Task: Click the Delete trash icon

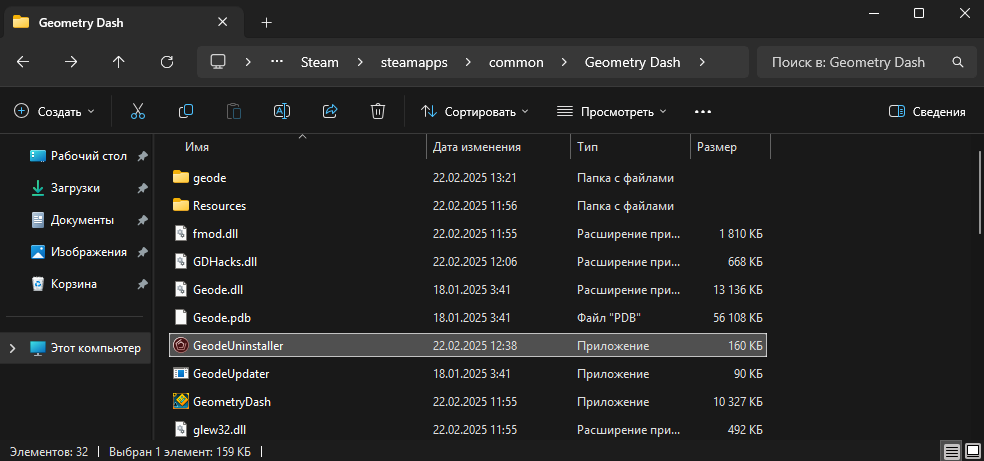Action: click(378, 111)
